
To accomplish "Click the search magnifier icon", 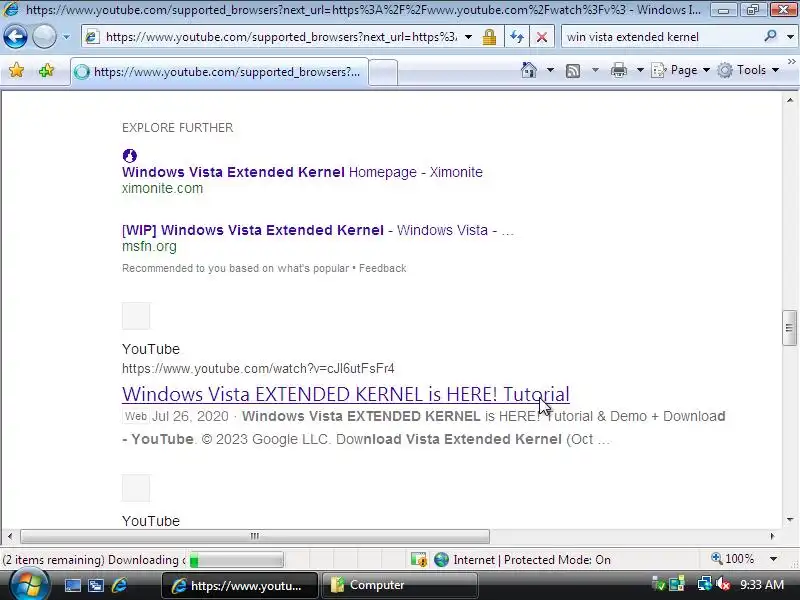I will (x=770, y=36).
